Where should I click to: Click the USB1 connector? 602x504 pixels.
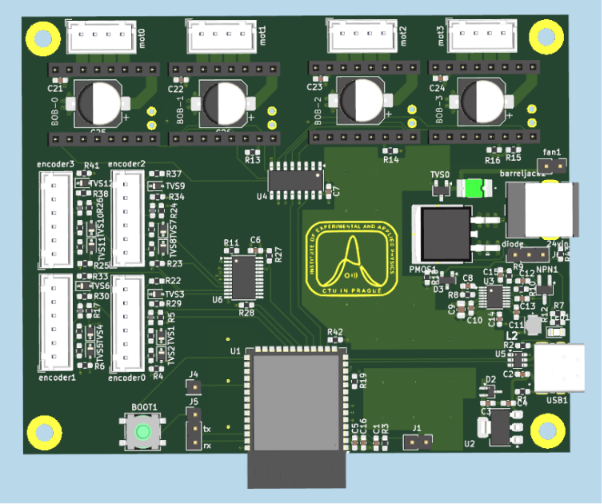tap(559, 368)
